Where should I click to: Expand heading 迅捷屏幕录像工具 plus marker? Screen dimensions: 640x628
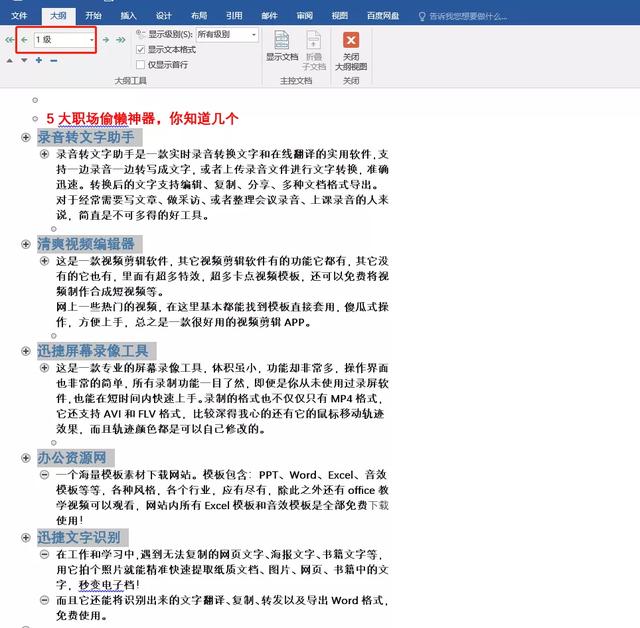pyautogui.click(x=26, y=351)
